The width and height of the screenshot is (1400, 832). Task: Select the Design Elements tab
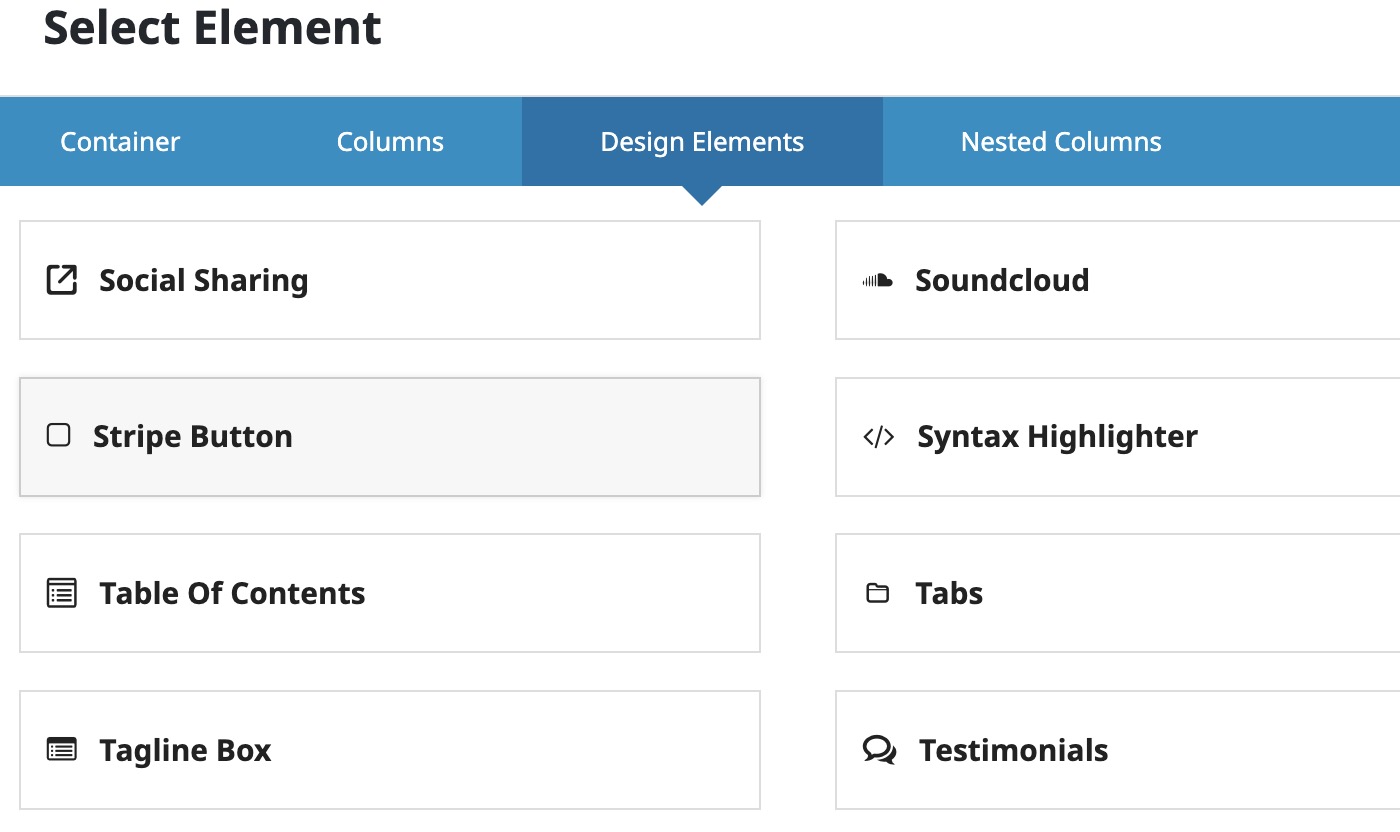pos(702,142)
